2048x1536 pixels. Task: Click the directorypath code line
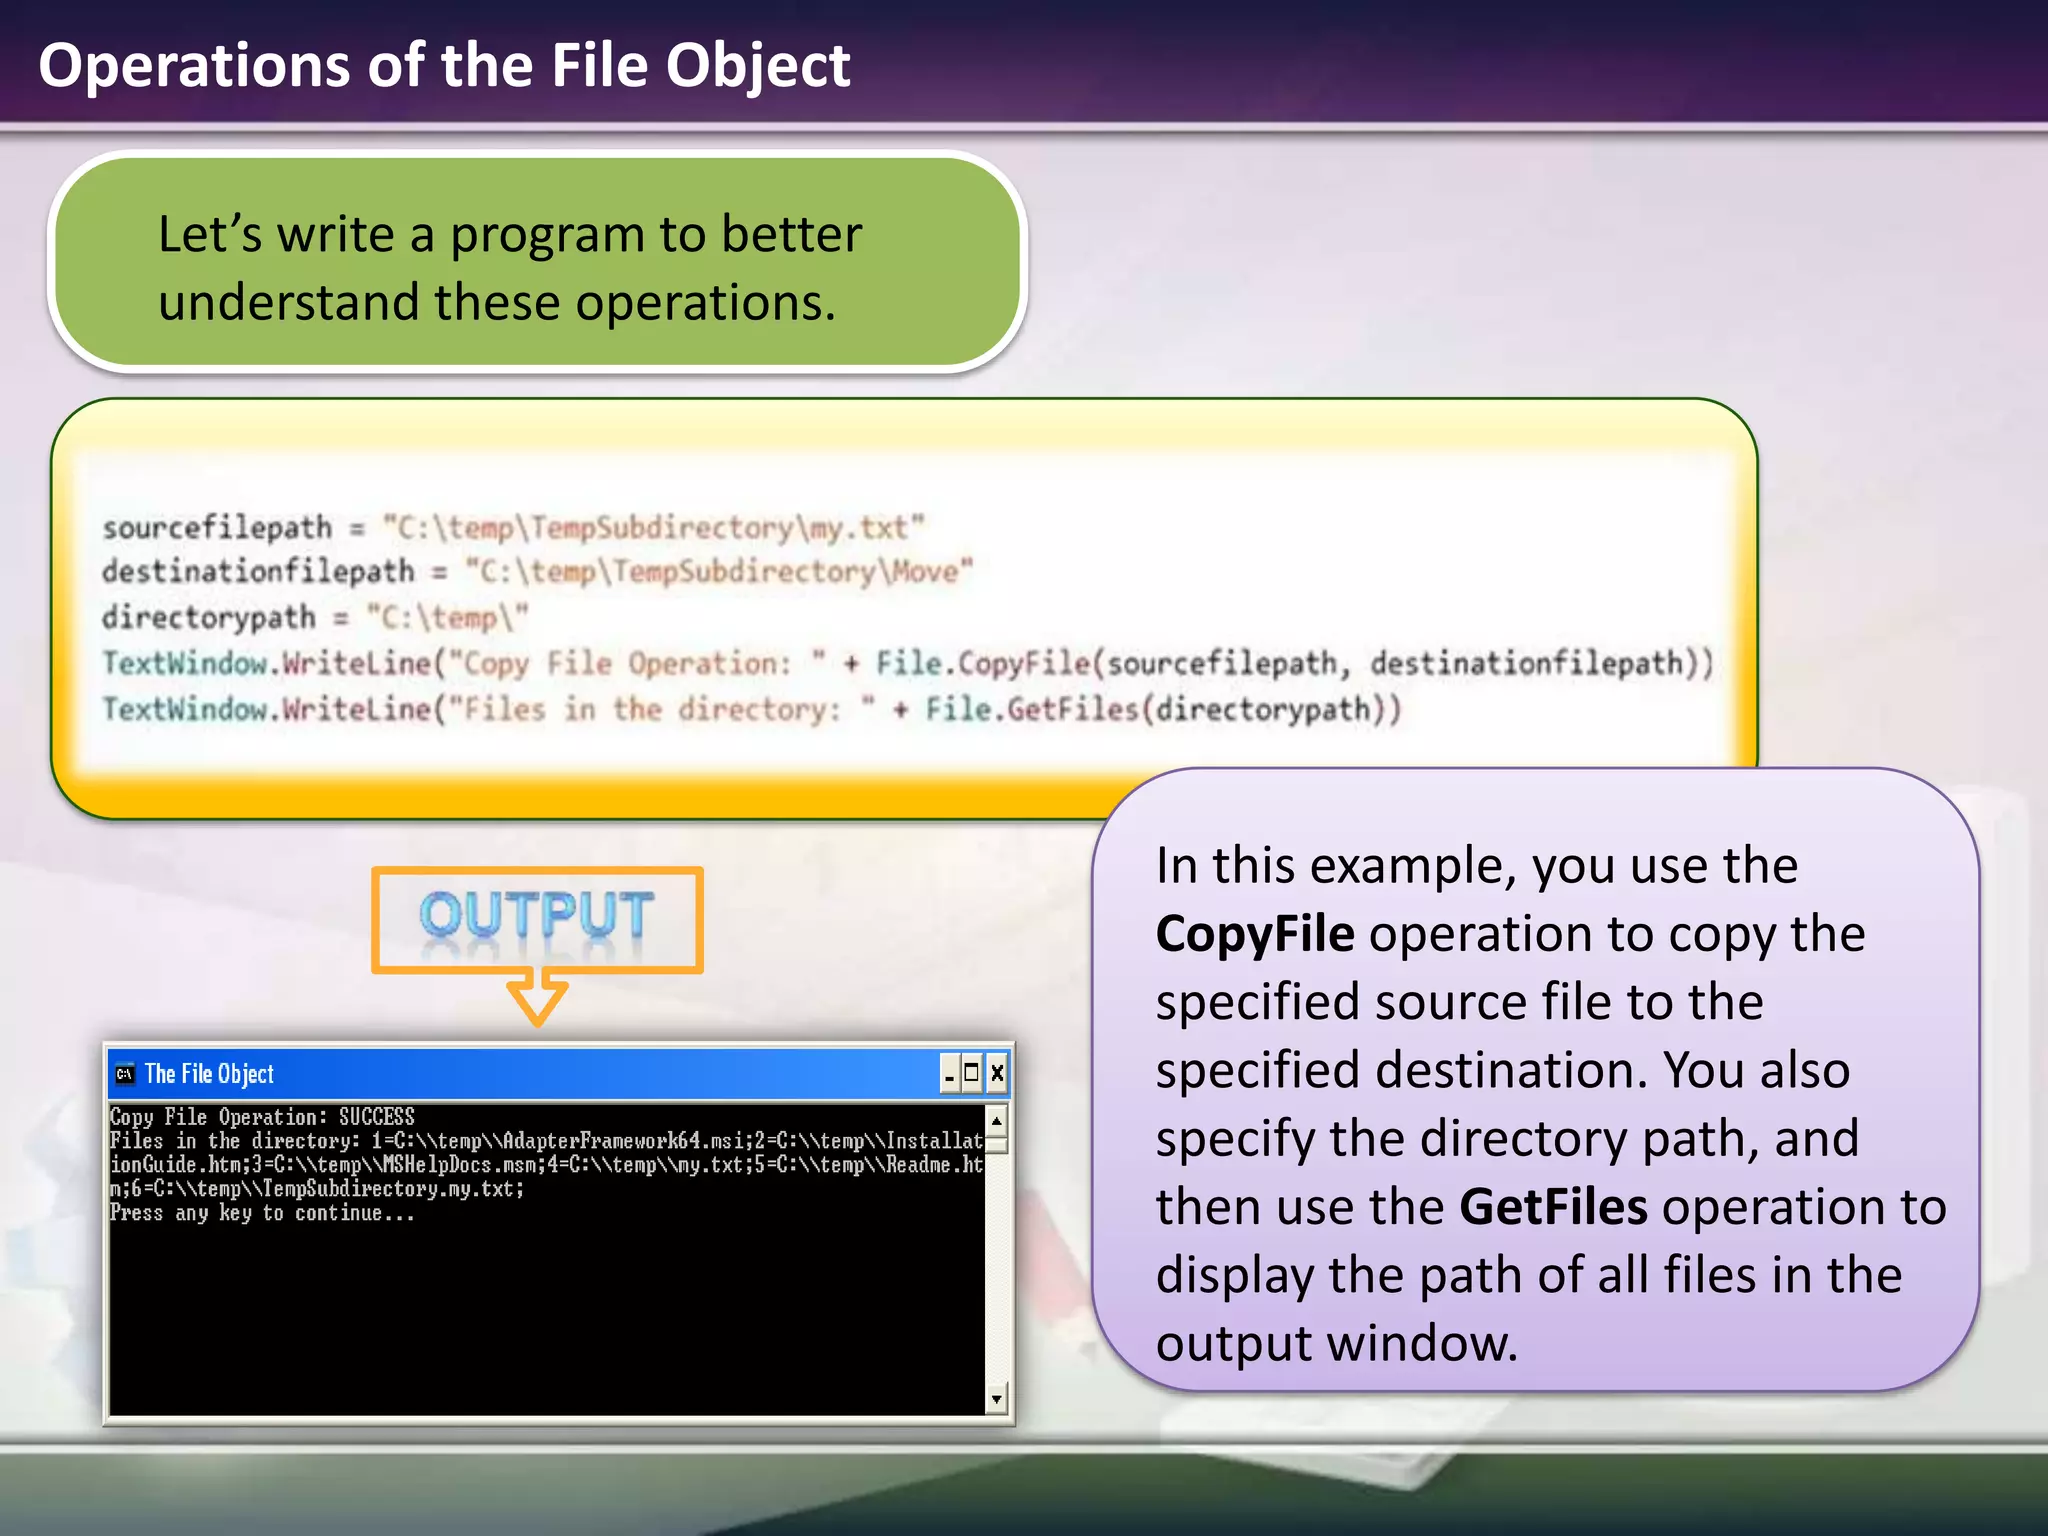click(314, 617)
